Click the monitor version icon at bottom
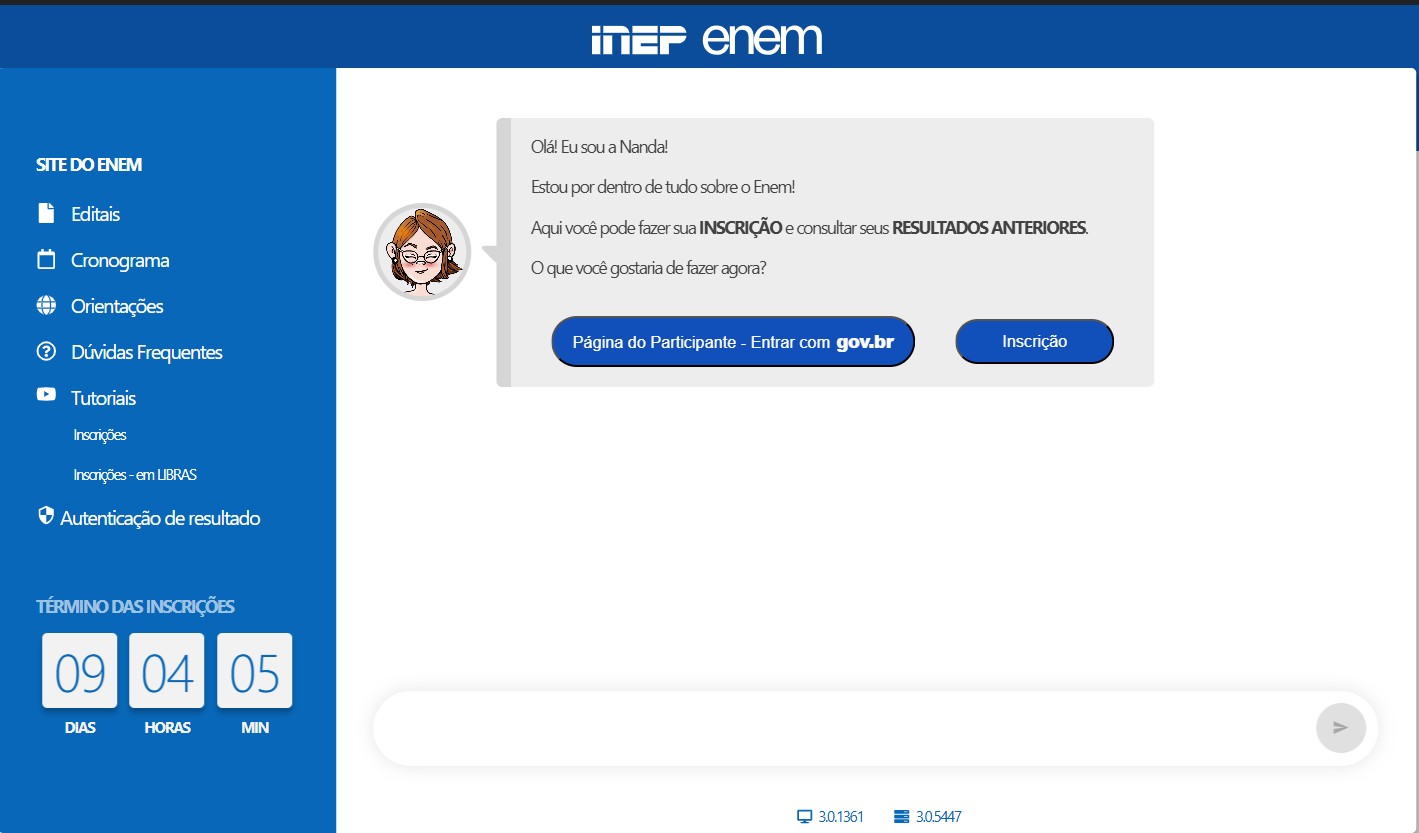The height and width of the screenshot is (833, 1419). point(804,817)
